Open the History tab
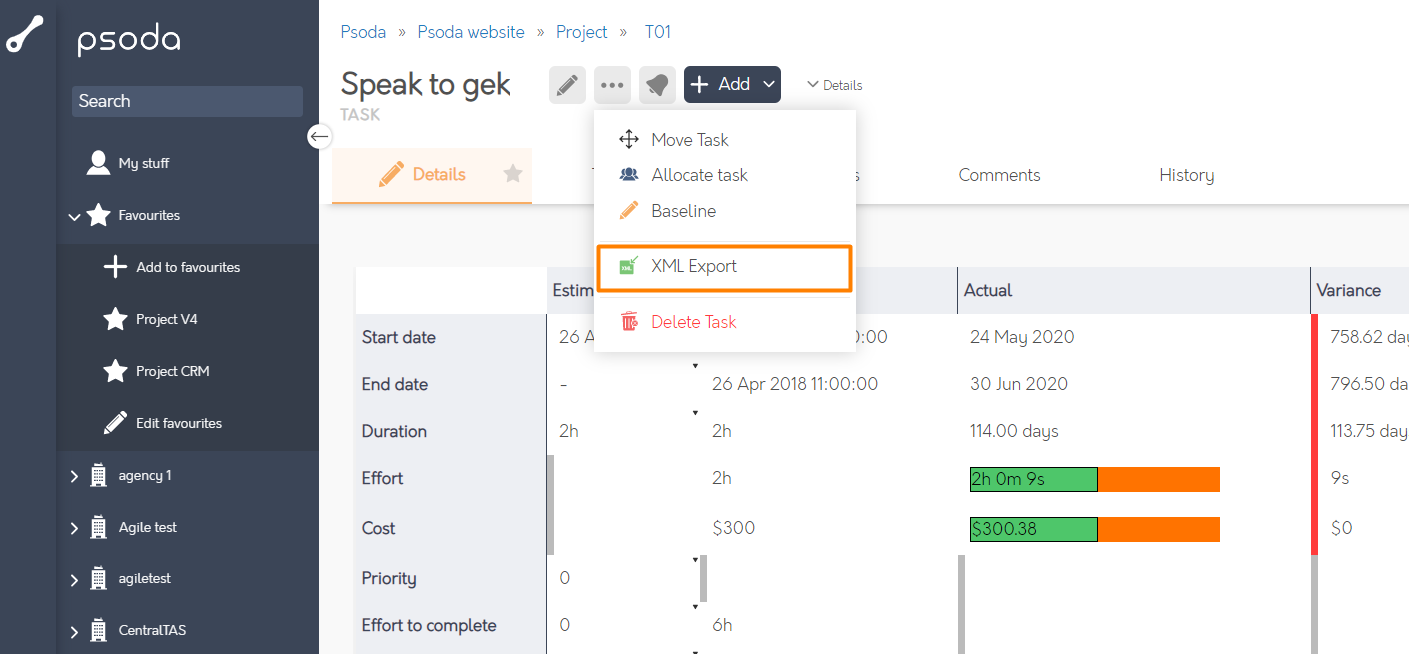This screenshot has height=654, width=1409. tap(1186, 175)
